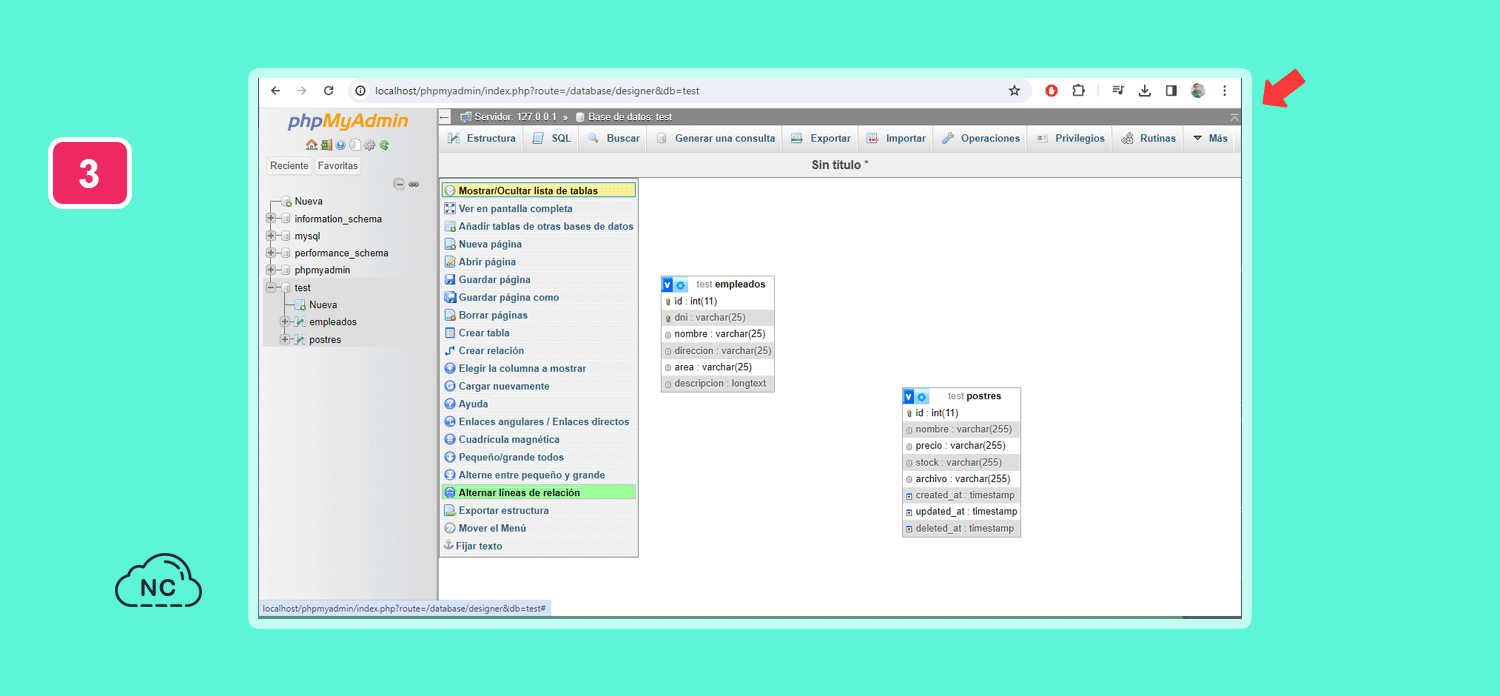Viewport: 1500px width, 696px height.
Task: Open the red Opera-style extension icon
Action: pyautogui.click(x=1051, y=90)
